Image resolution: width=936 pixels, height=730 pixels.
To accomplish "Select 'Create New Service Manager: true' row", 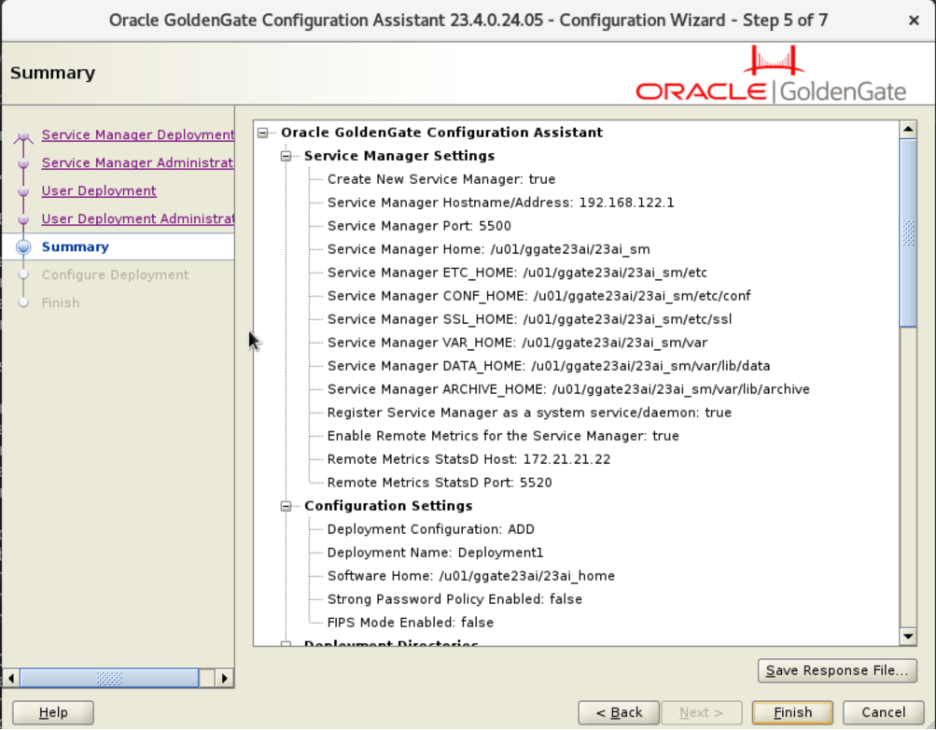I will (441, 179).
